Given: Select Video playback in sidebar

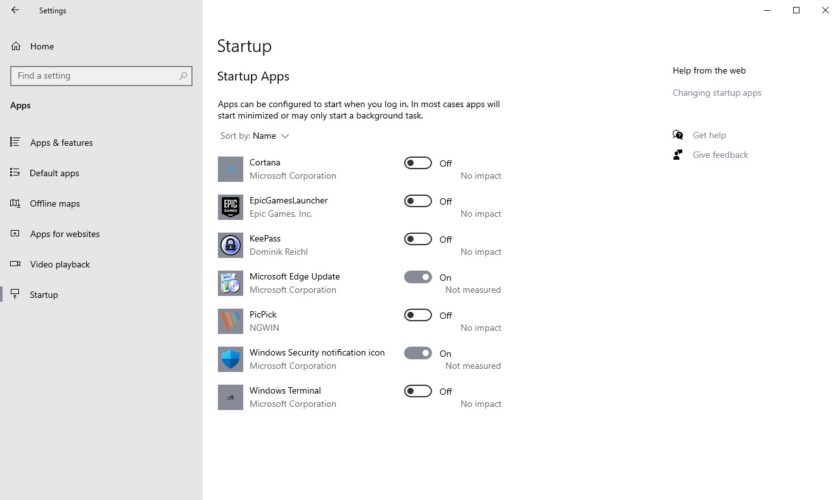Looking at the screenshot, I should [59, 264].
